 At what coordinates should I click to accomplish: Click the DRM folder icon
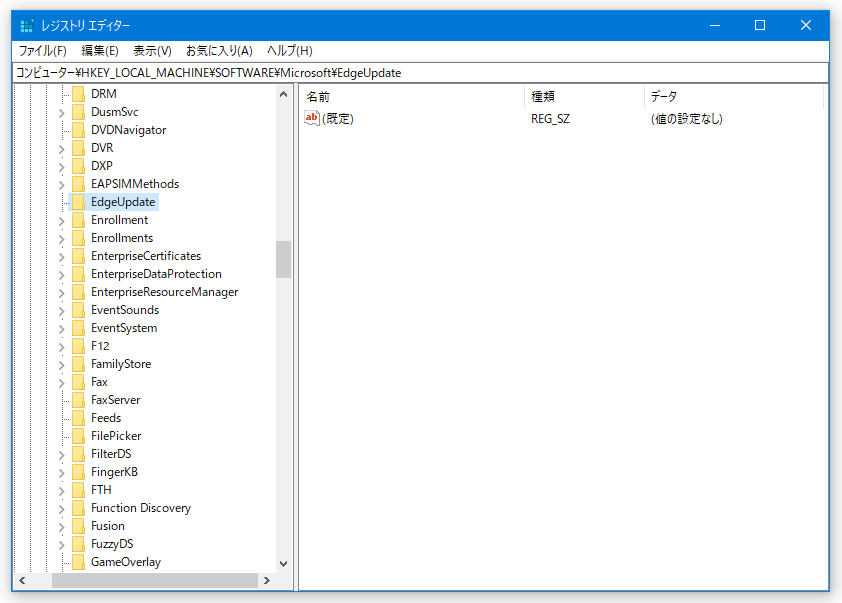[78, 94]
